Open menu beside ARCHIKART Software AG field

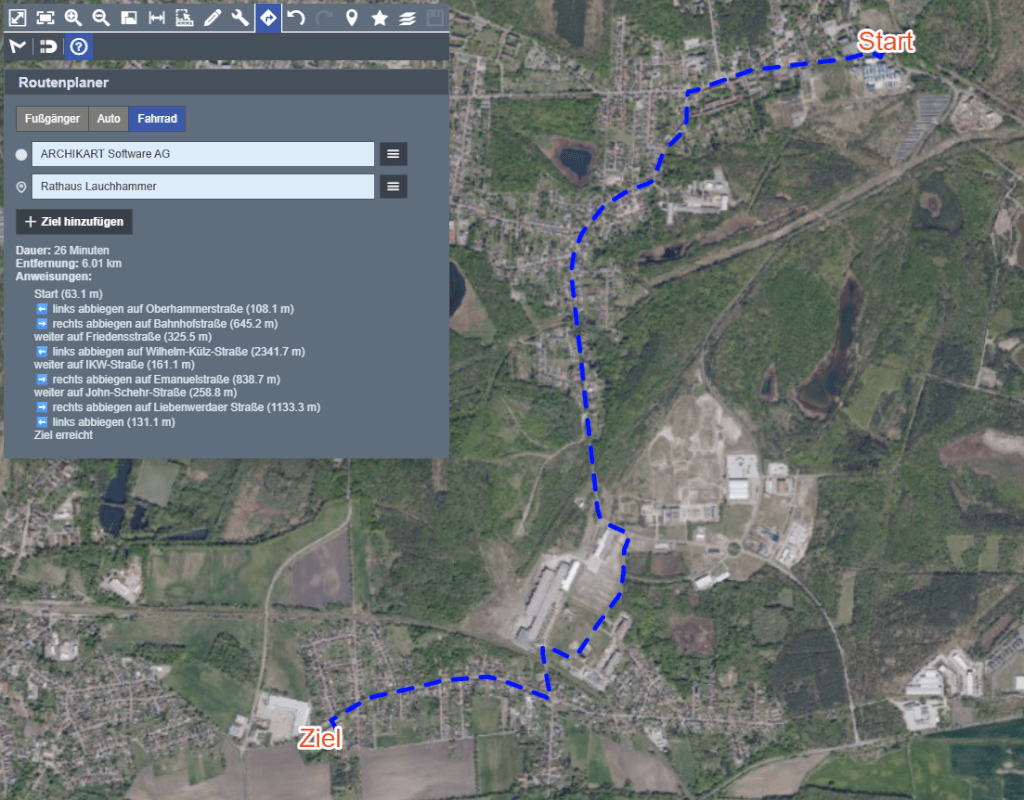coord(393,154)
